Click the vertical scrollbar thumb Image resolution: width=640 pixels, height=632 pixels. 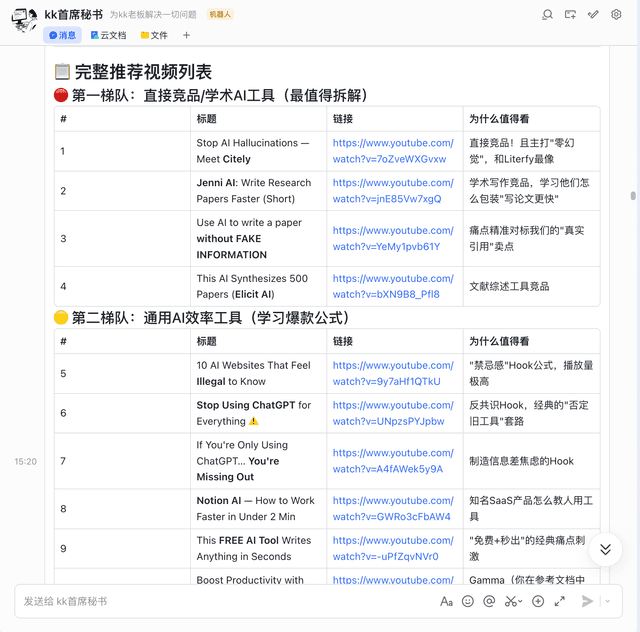coord(633,196)
